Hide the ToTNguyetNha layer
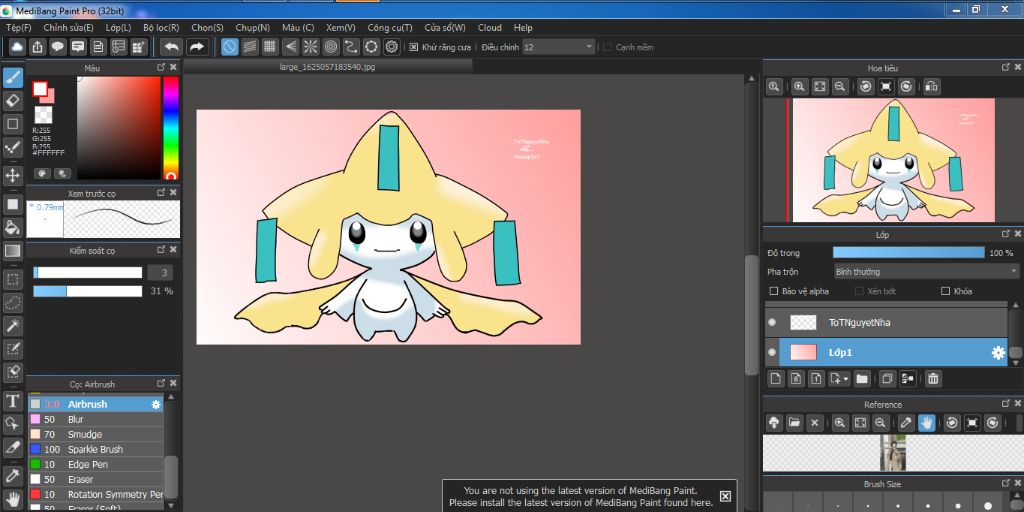Screen dimensions: 1024x512 click(772, 322)
